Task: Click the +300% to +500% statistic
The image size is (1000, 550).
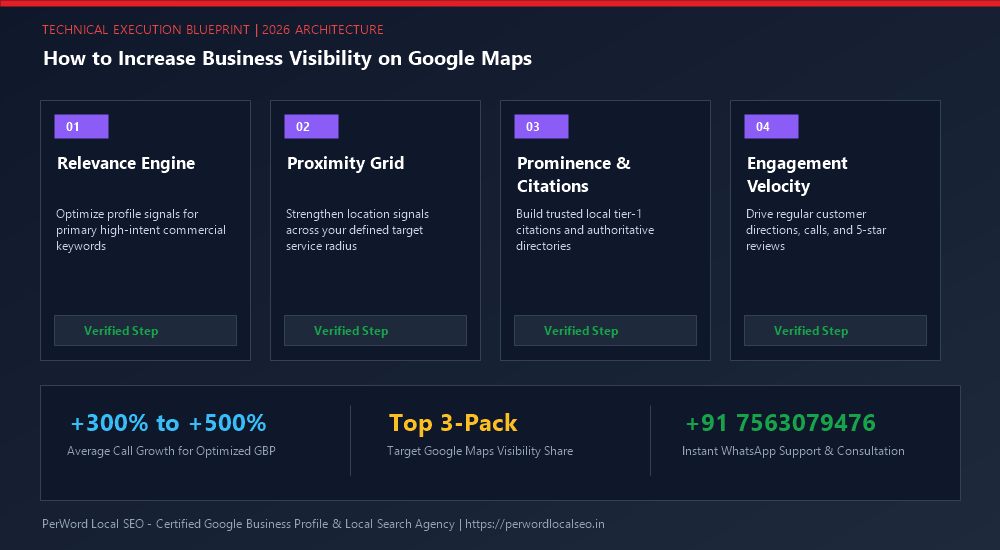Action: pyautogui.click(x=168, y=423)
